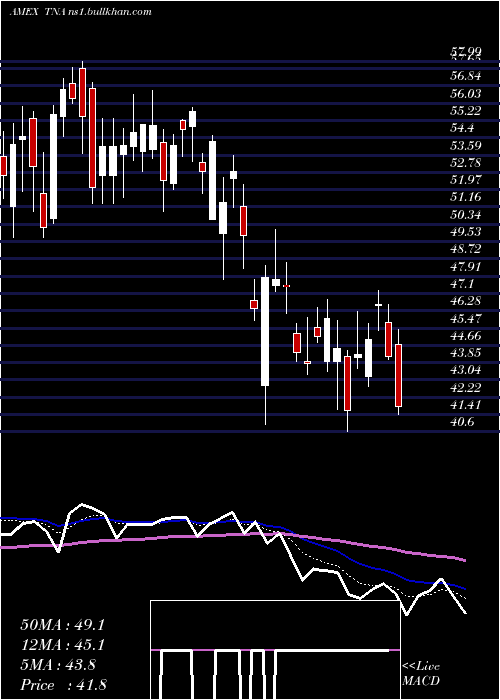Screen dimensions: 500x700
Task: Click the 54.4 price level label
Action: [x=462, y=128]
